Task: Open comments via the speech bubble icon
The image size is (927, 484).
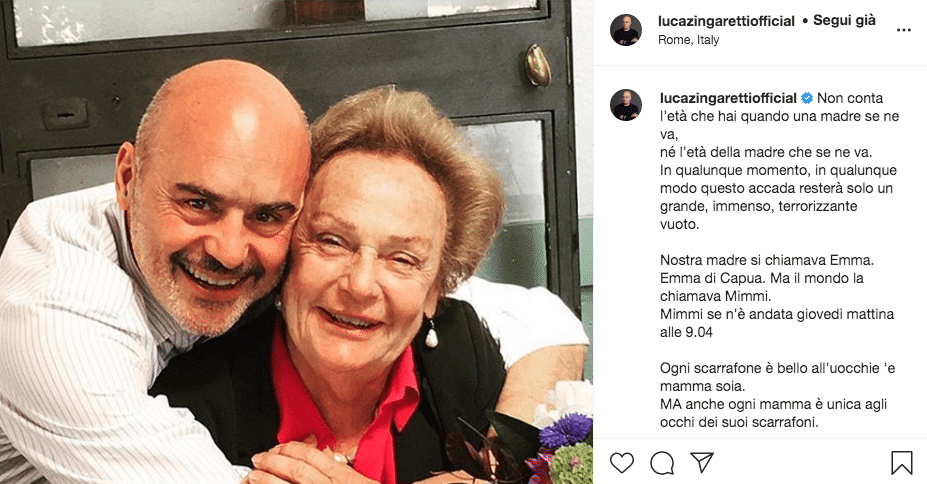Action: tap(662, 463)
